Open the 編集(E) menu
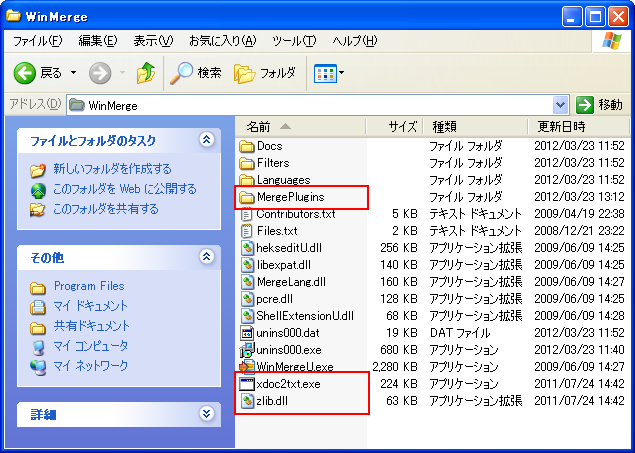This screenshot has width=635, height=453. coord(98,40)
